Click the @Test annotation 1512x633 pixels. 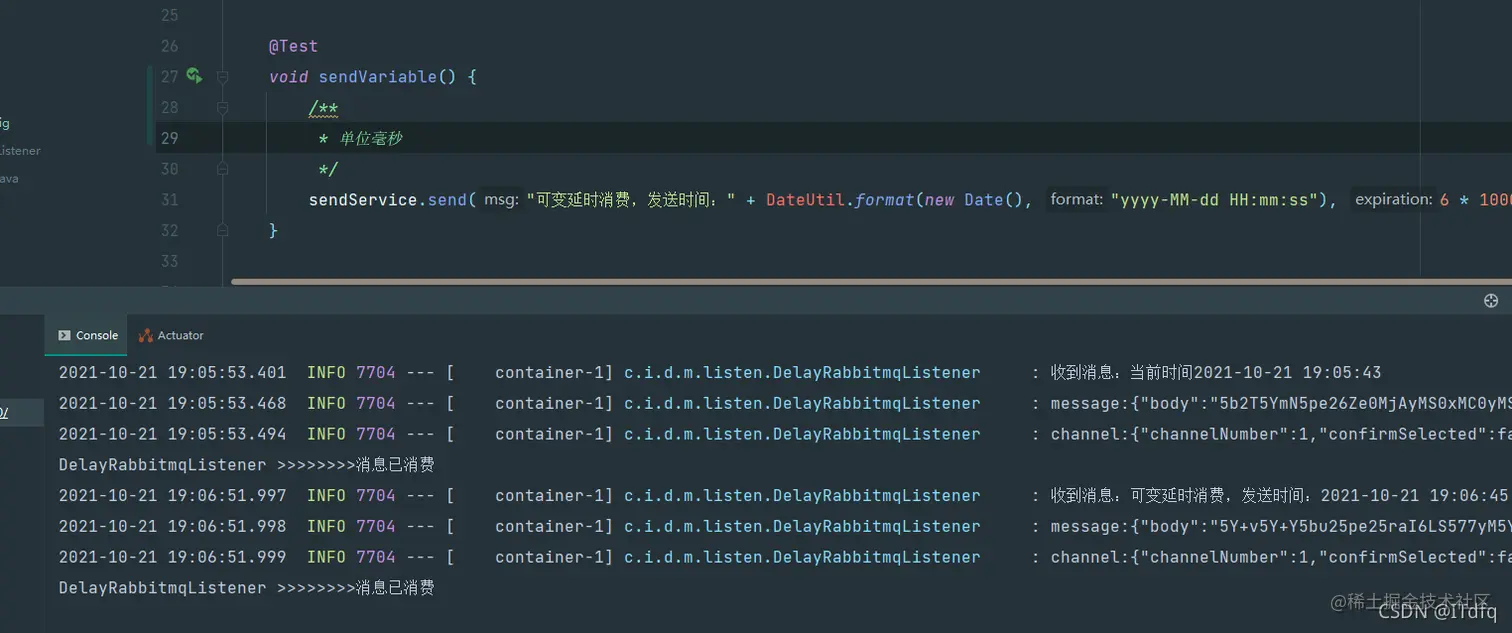(x=293, y=46)
